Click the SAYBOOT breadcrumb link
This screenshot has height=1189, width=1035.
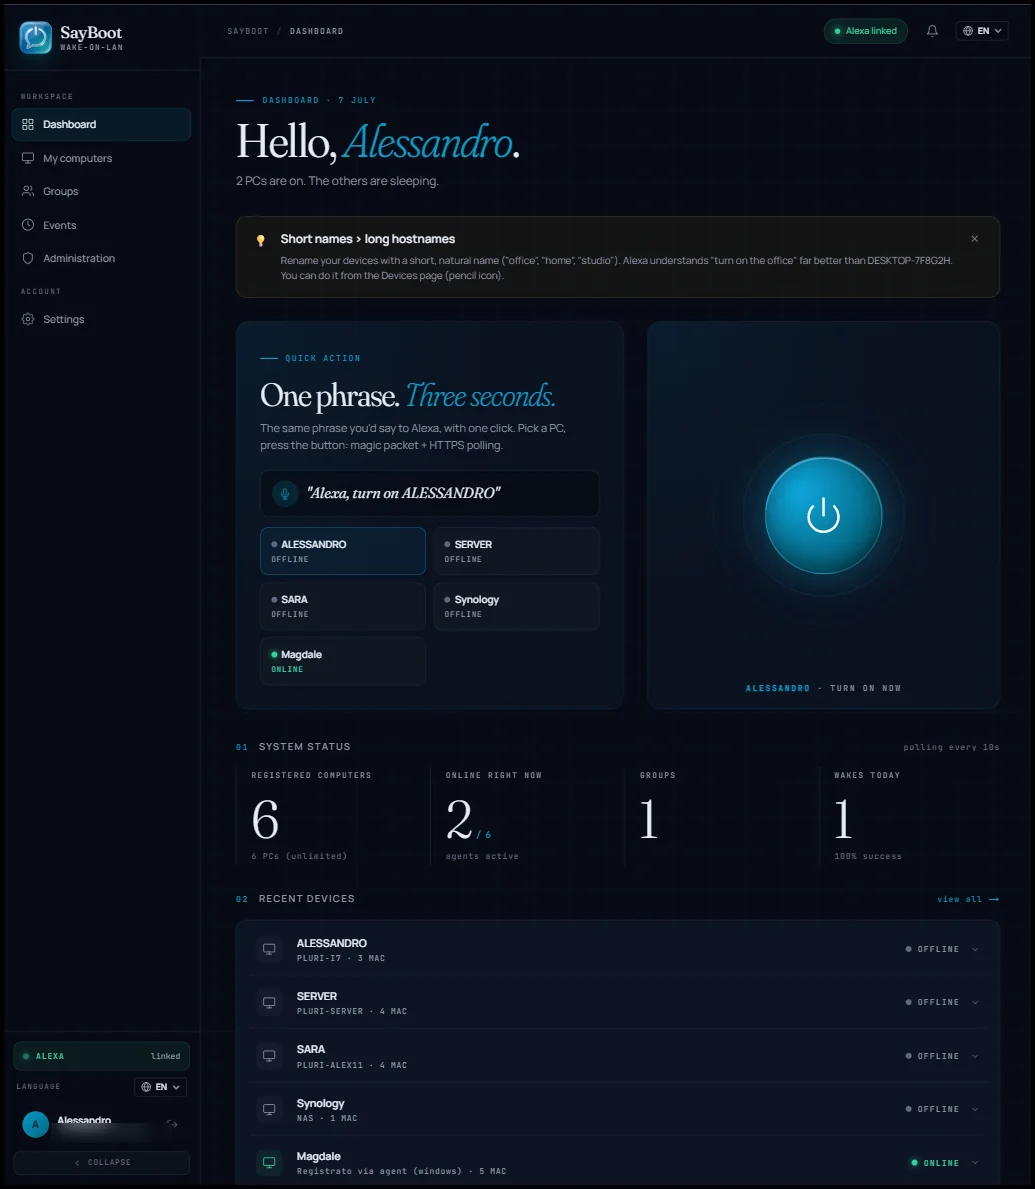[248, 31]
